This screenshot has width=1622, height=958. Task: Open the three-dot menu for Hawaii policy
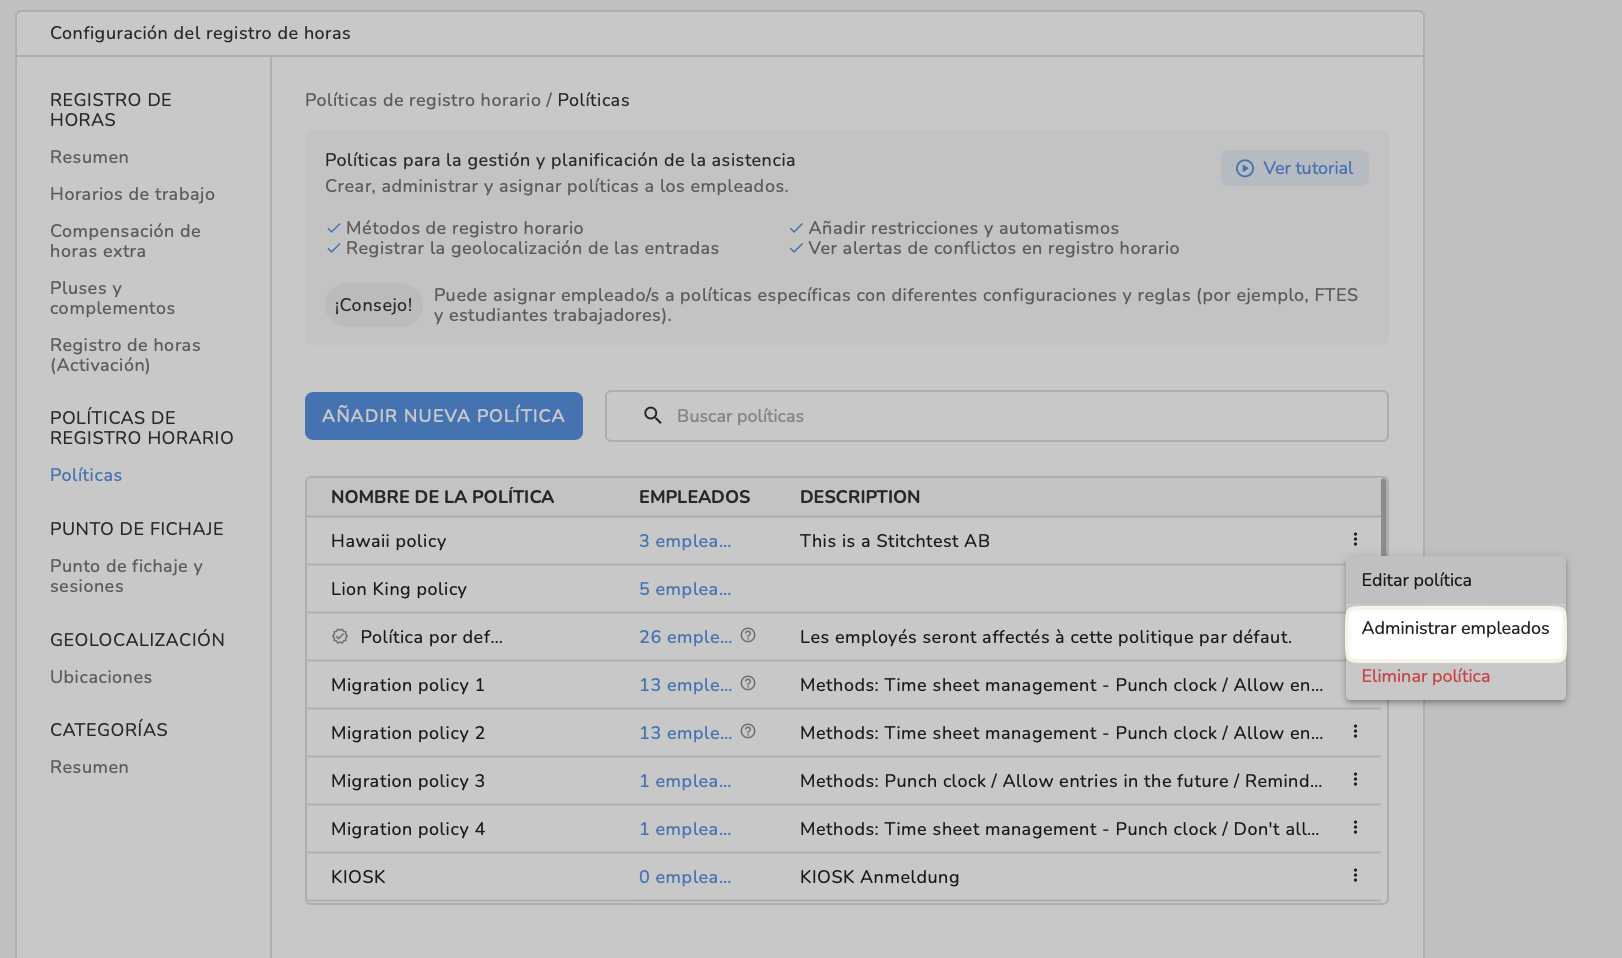click(1355, 540)
